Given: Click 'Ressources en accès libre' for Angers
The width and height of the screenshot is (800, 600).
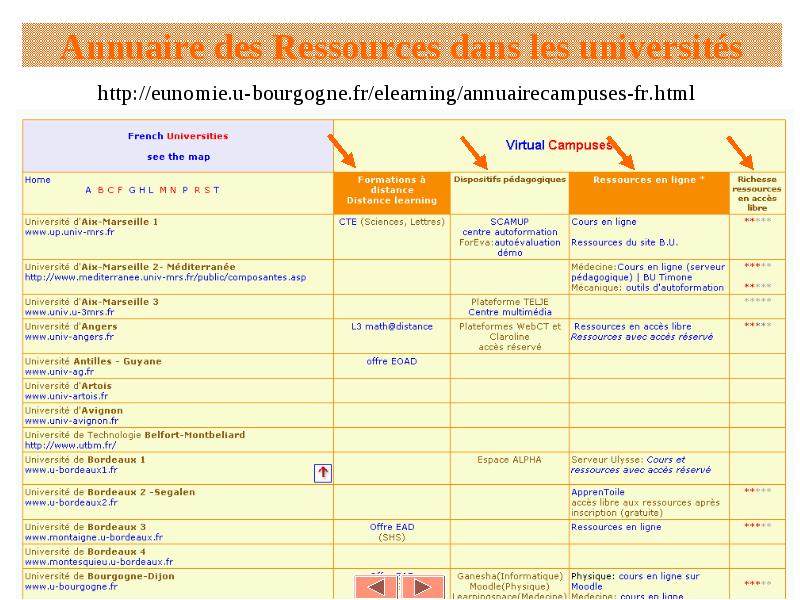Looking at the screenshot, I should click(x=633, y=327).
